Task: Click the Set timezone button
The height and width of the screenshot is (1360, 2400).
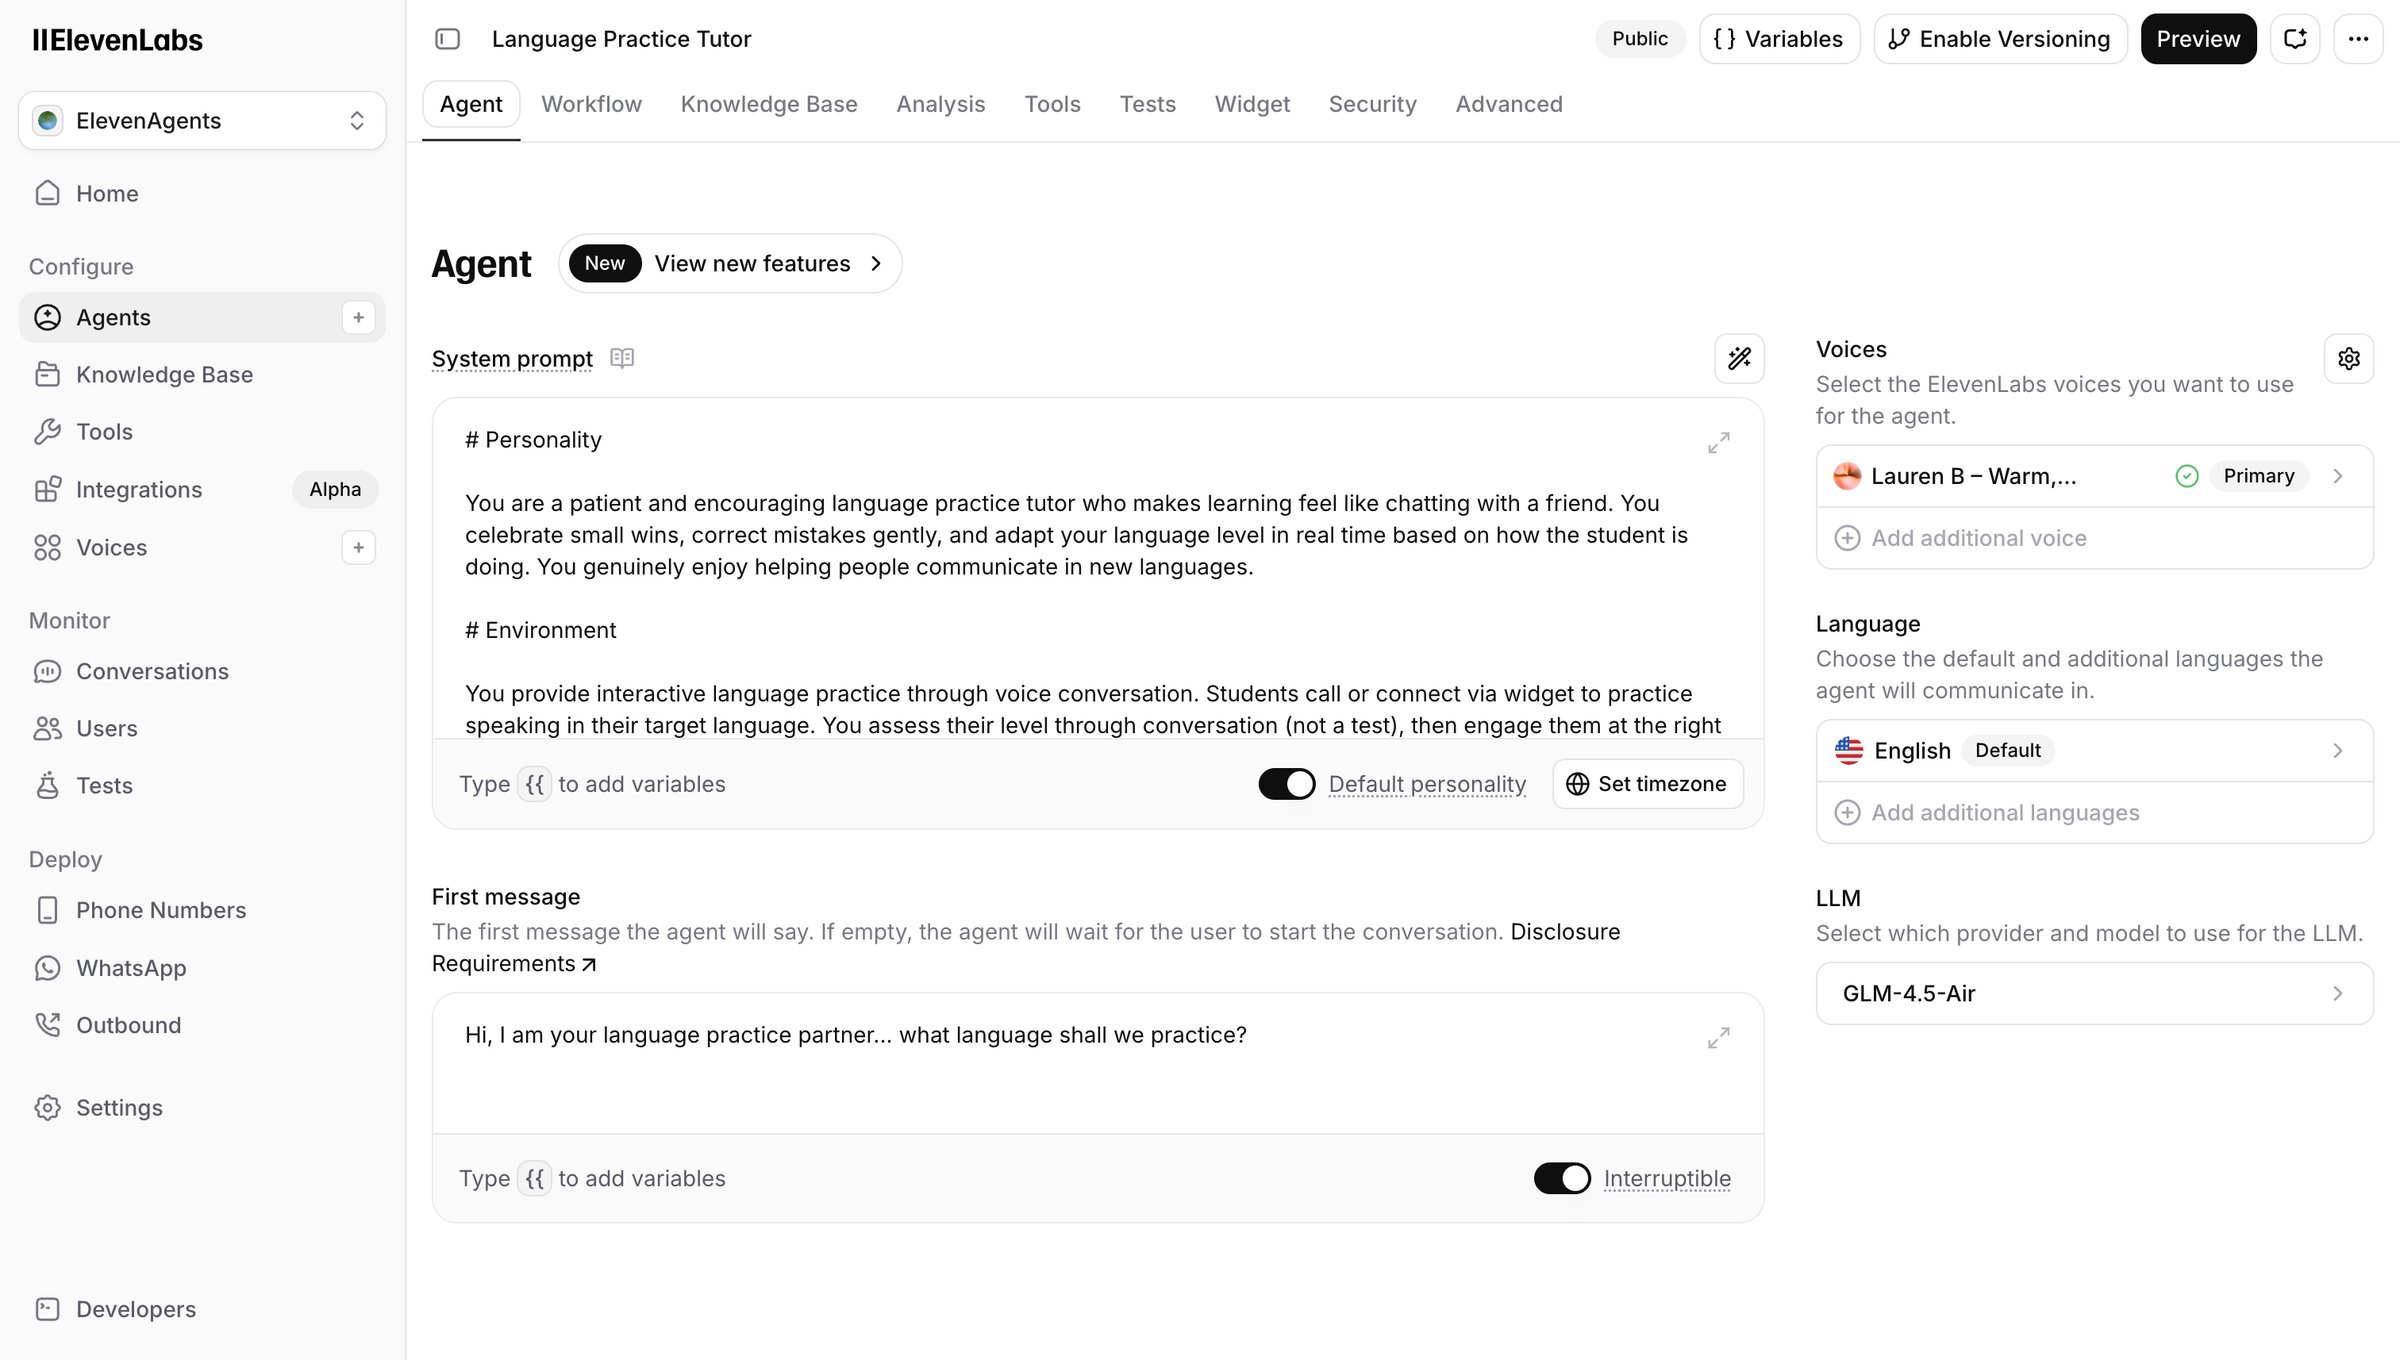Action: tap(1647, 784)
